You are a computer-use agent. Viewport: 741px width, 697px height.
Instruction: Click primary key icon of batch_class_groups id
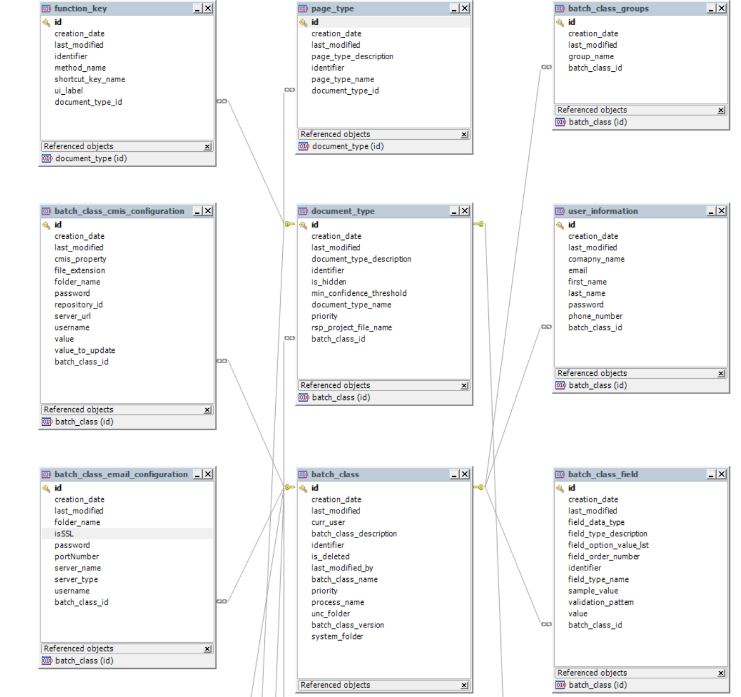[560, 22]
